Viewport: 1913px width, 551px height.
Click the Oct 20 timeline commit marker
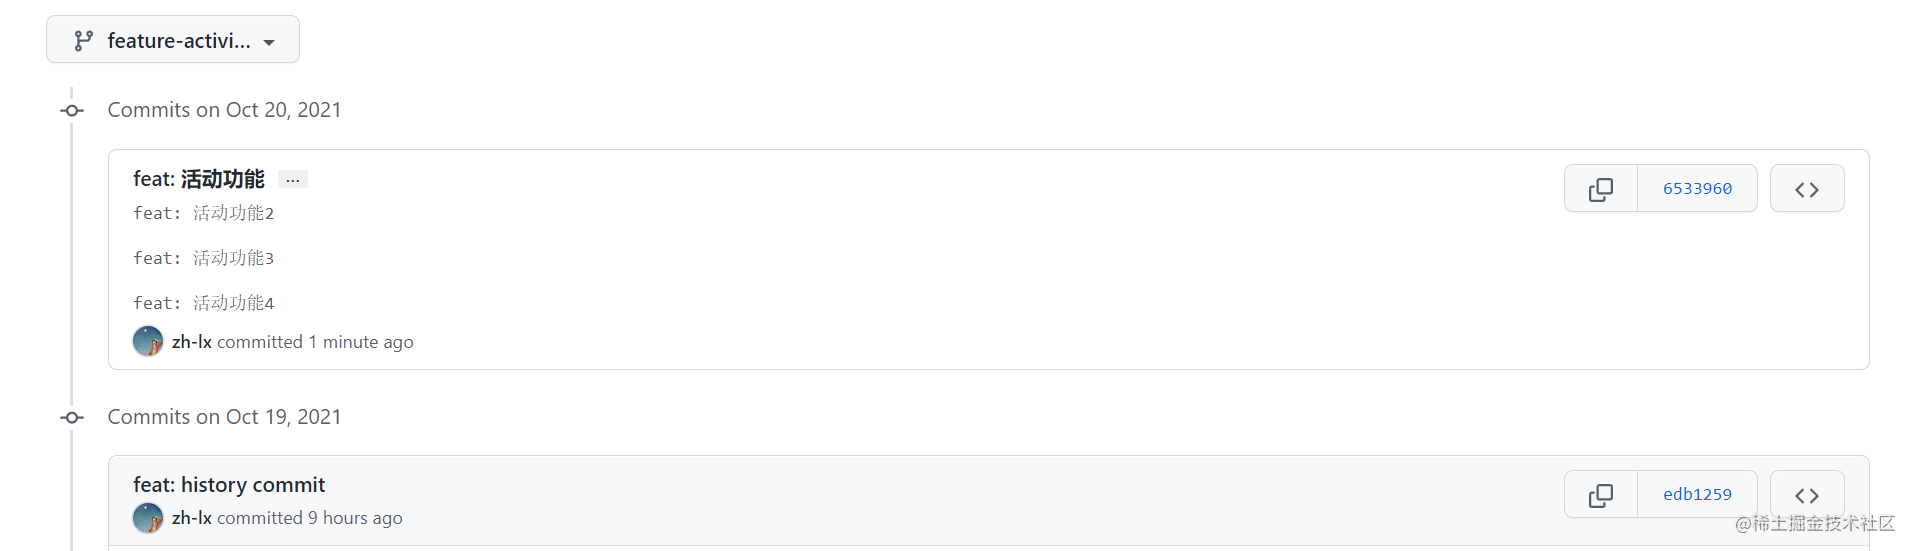point(72,110)
